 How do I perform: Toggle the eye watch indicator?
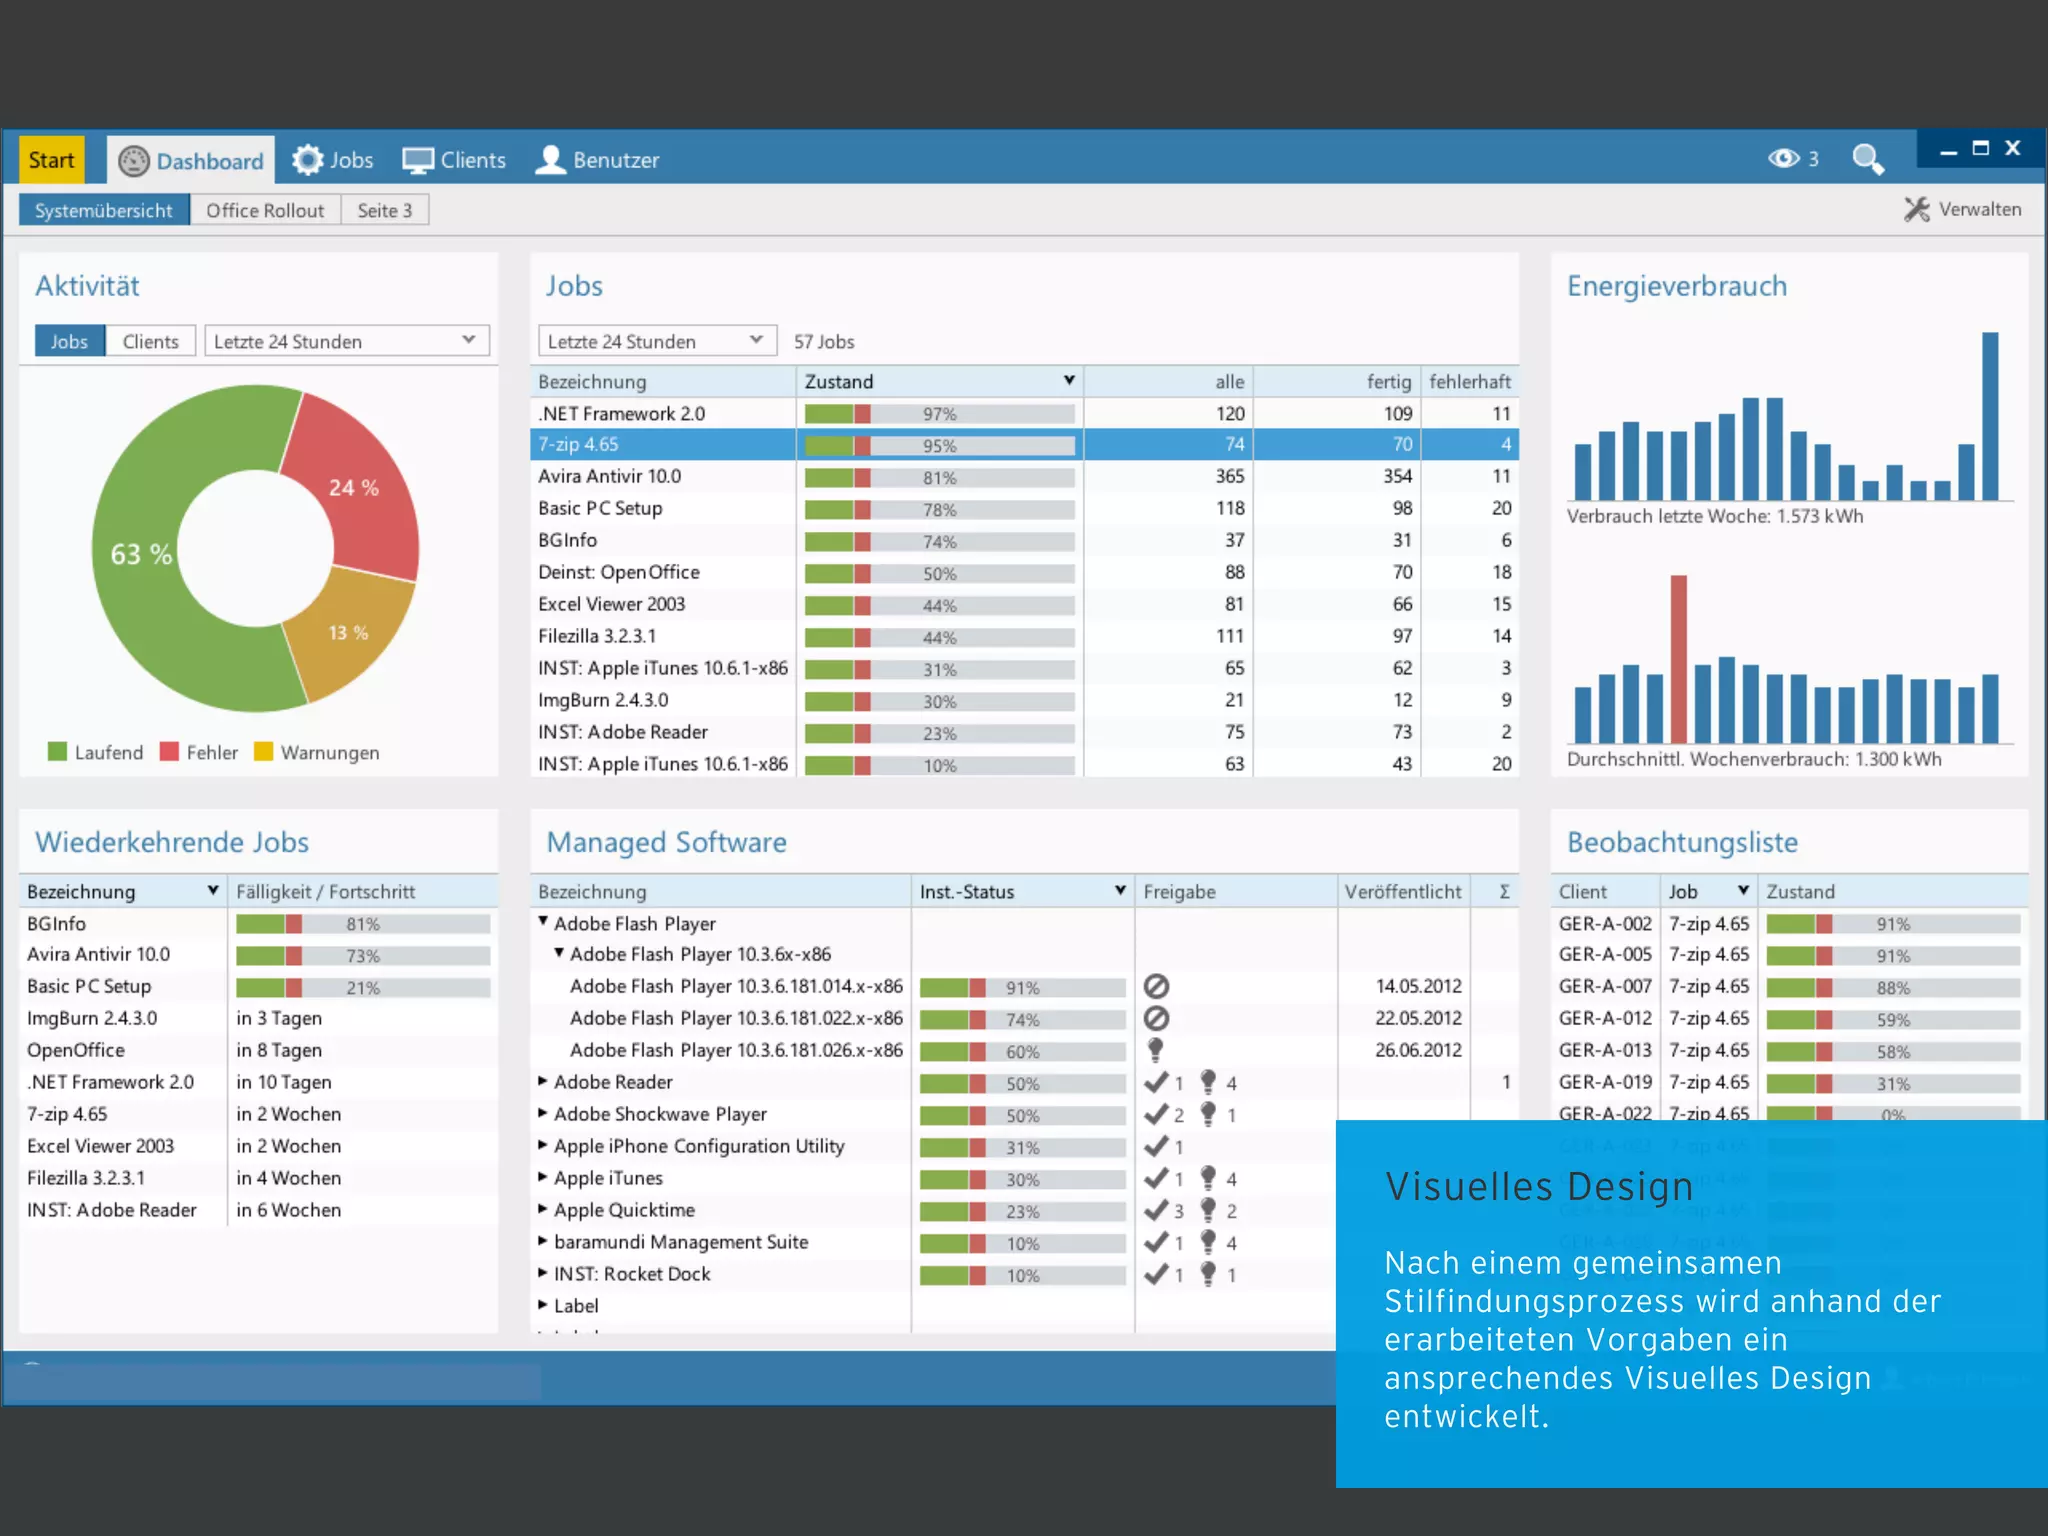point(1784,159)
